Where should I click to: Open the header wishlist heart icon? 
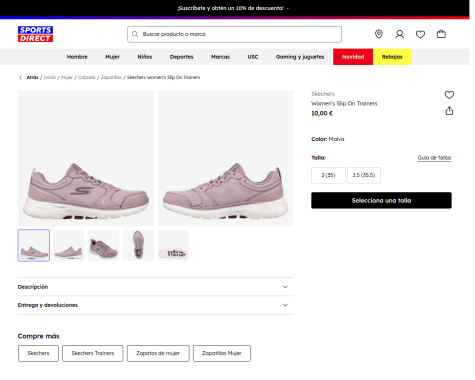[x=420, y=34]
